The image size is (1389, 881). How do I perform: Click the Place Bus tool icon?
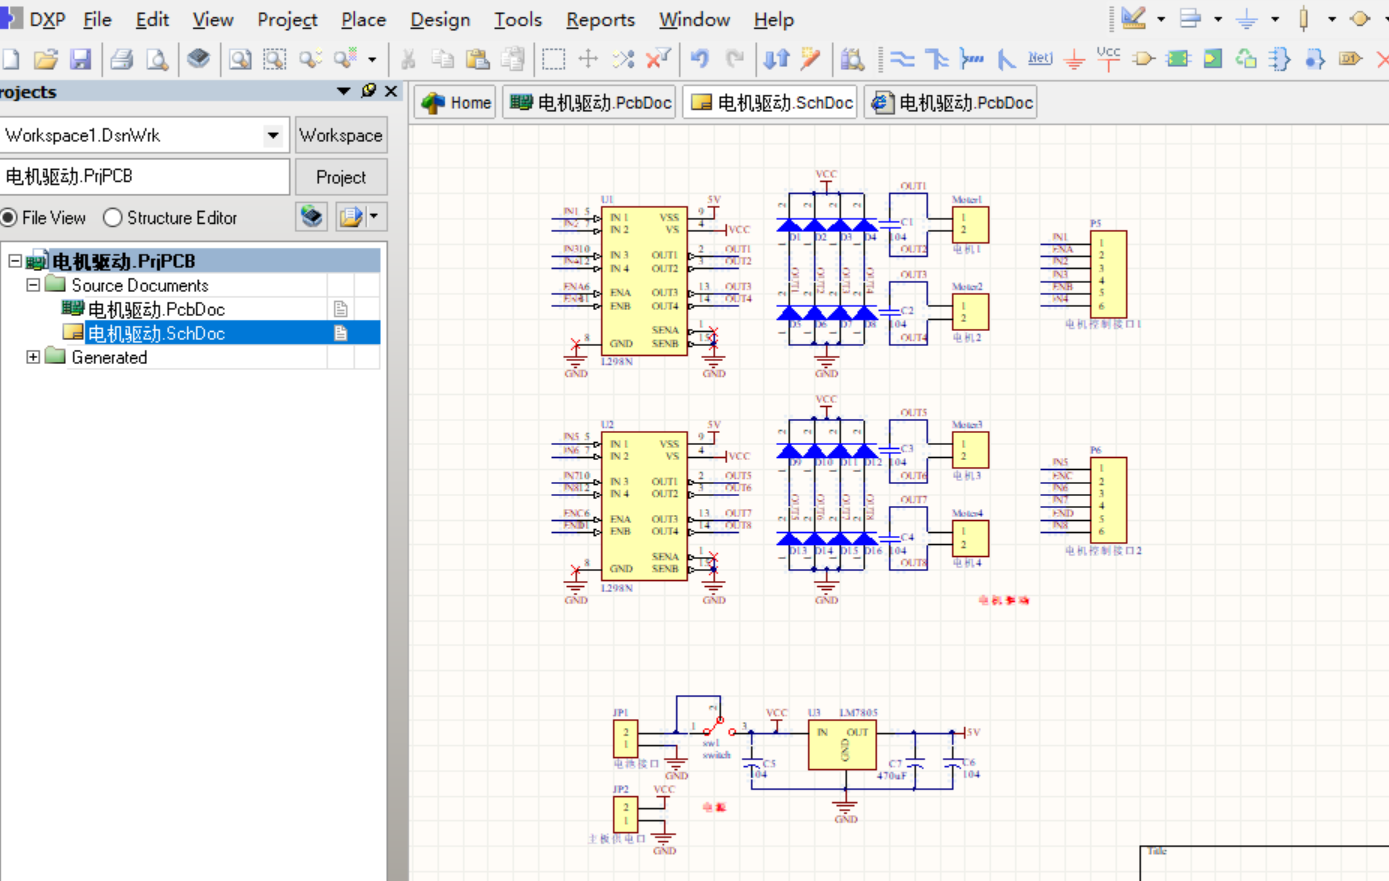[937, 60]
